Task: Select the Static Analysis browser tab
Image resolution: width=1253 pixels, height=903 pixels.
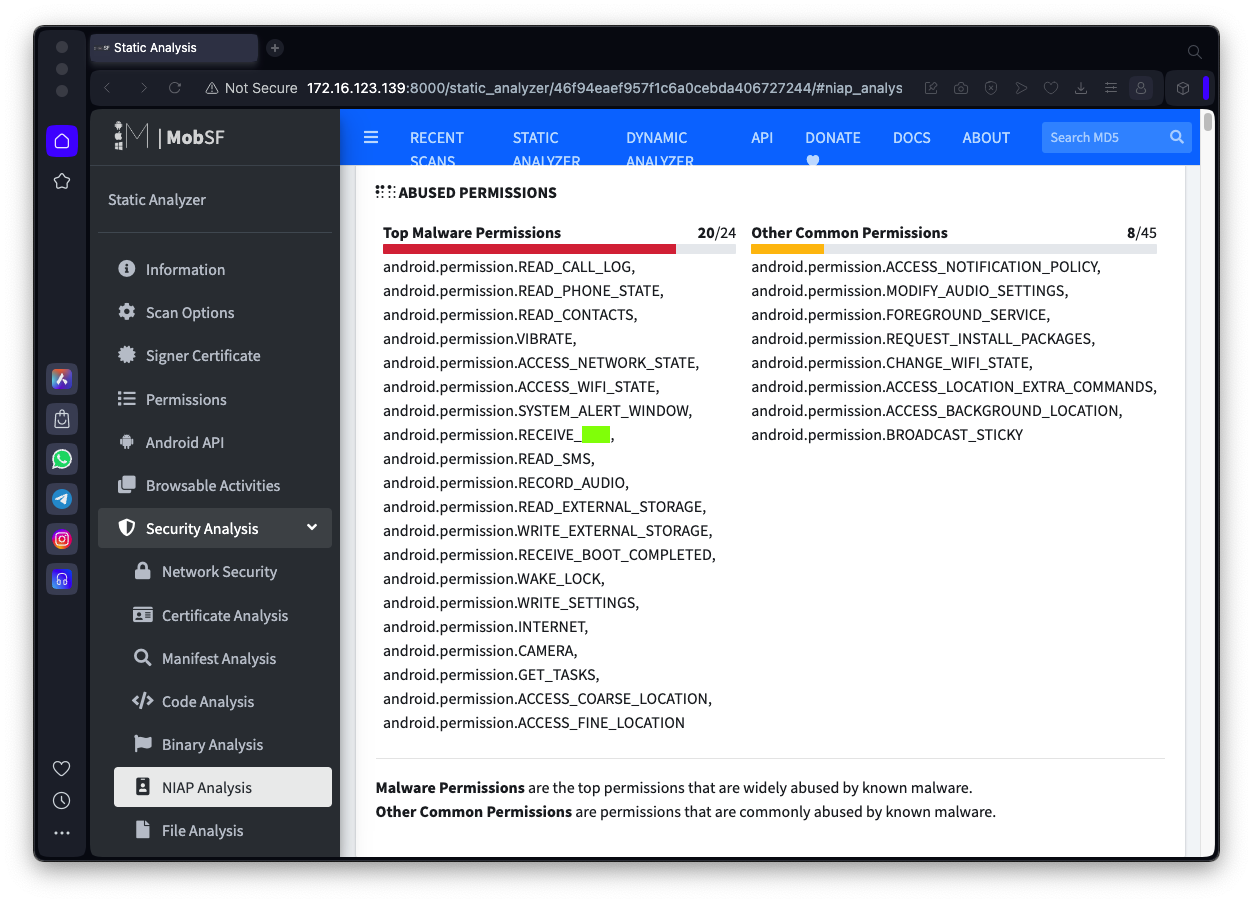Action: [x=173, y=48]
